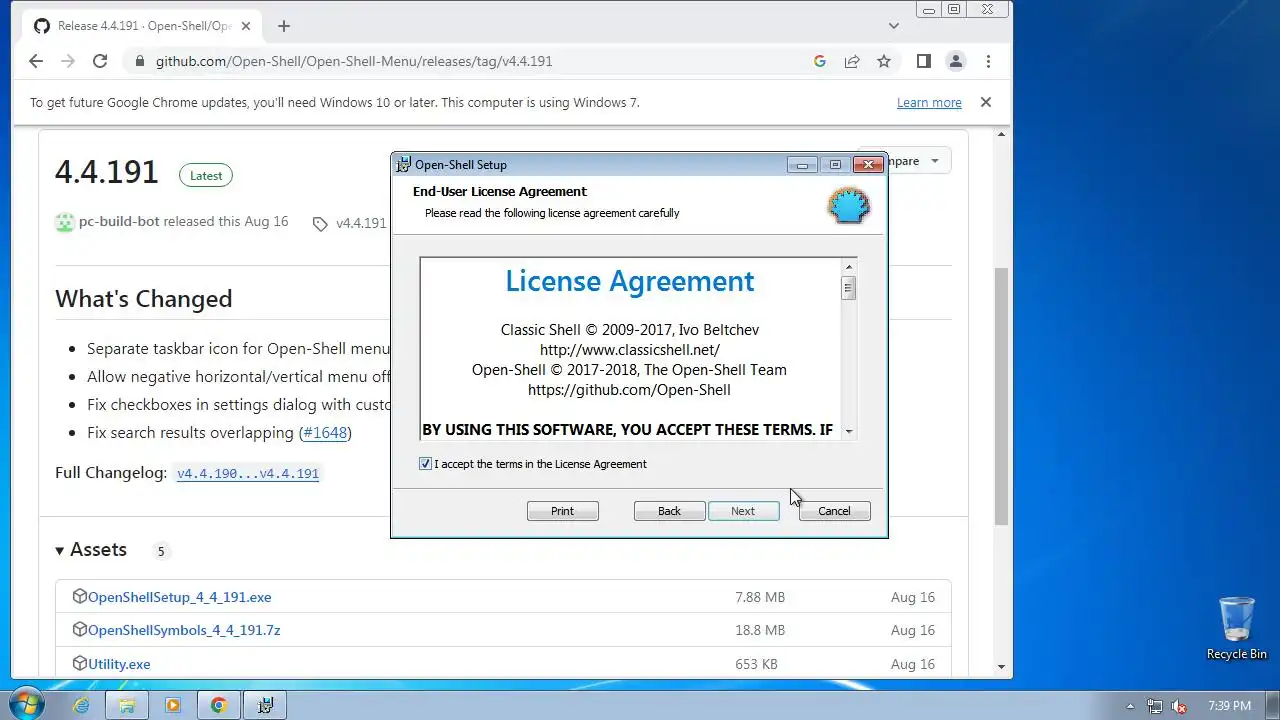This screenshot has height=720, width=1280.
Task: Open the v4.4.190...v4.4.191 changelog link
Action: pos(248,473)
